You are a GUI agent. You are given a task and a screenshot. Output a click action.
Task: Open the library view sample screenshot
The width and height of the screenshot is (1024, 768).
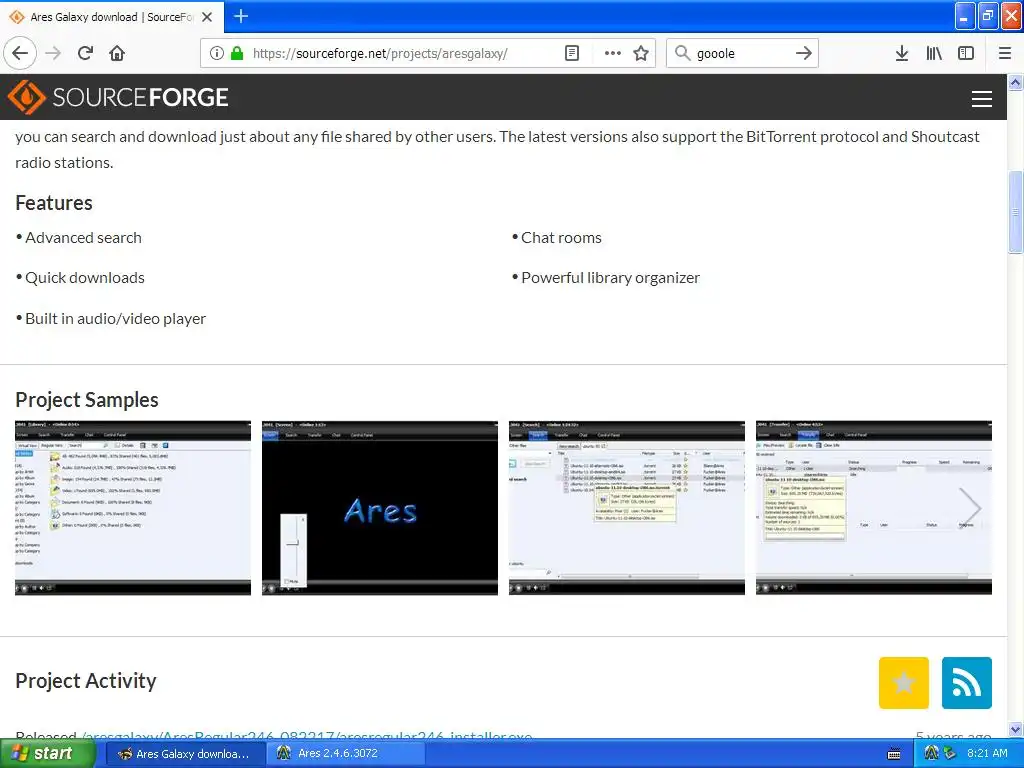133,507
